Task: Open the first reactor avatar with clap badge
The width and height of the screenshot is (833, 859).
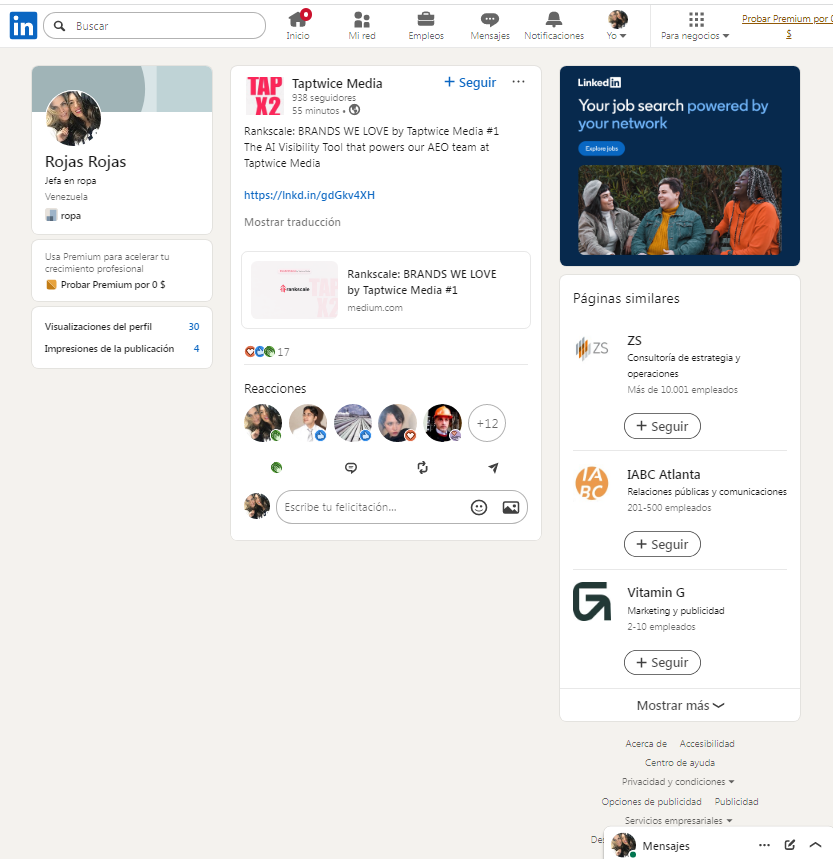Action: (x=263, y=423)
